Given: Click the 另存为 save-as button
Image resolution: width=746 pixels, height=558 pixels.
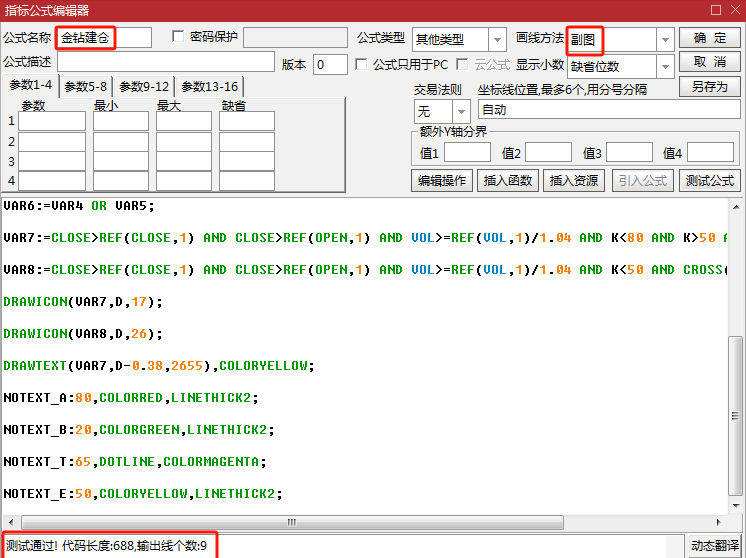Looking at the screenshot, I should pos(709,87).
